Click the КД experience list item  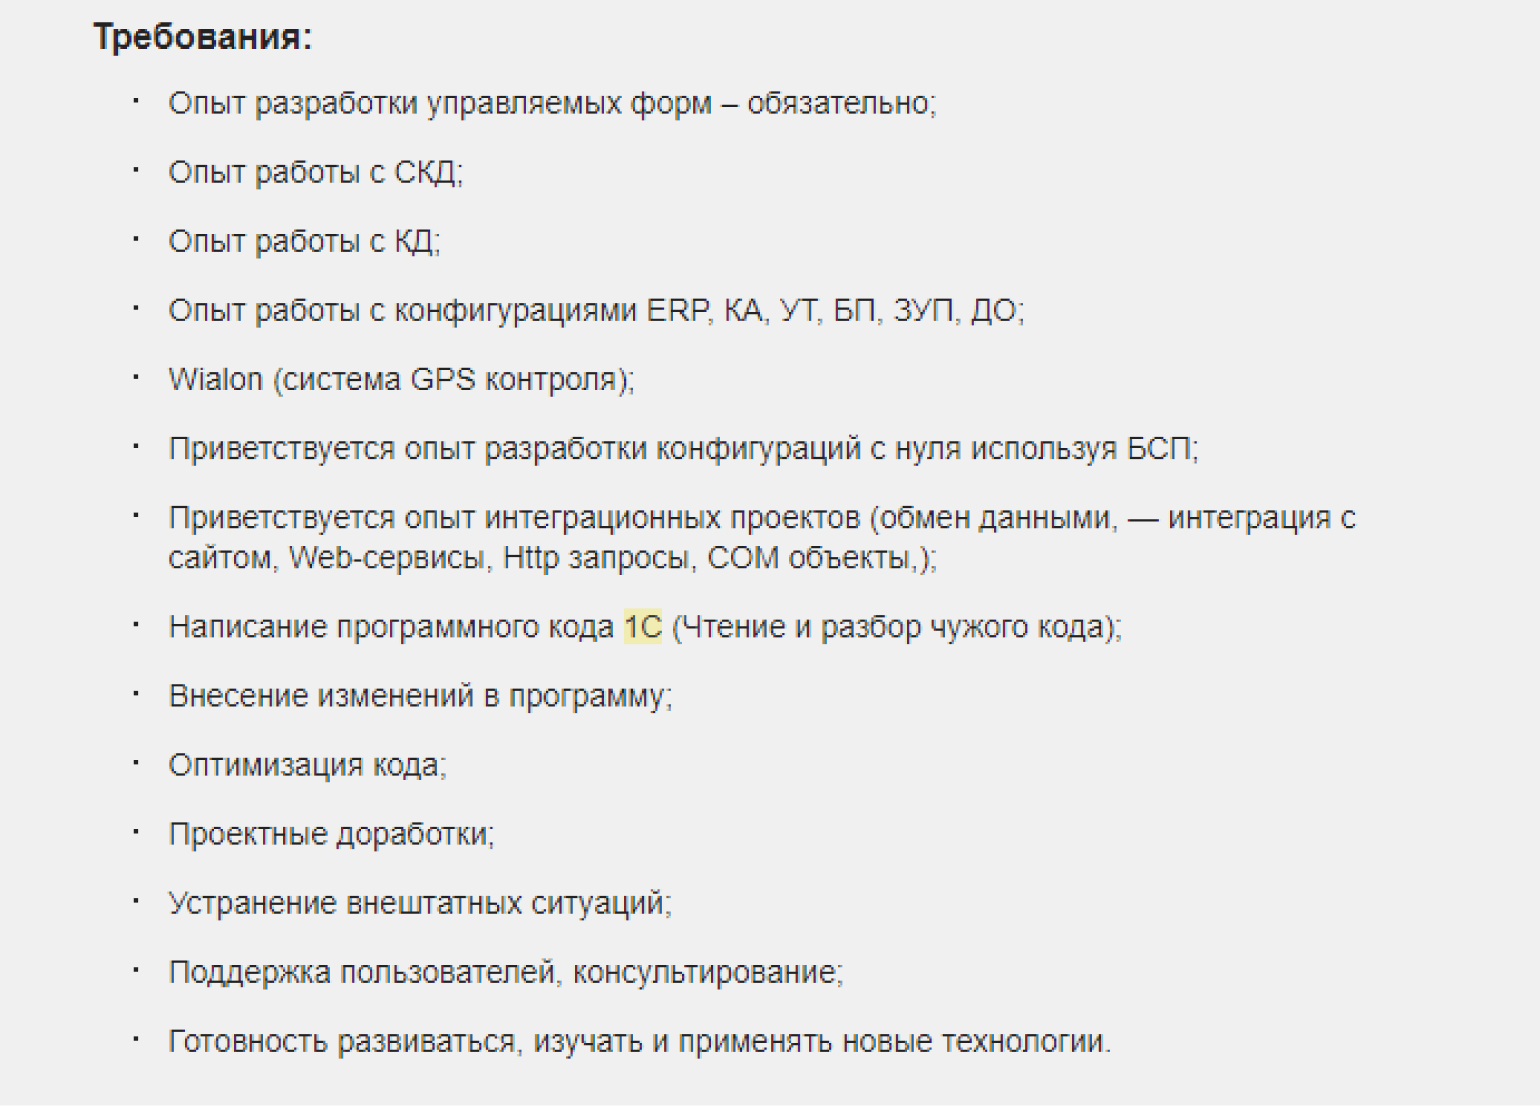click(x=304, y=241)
